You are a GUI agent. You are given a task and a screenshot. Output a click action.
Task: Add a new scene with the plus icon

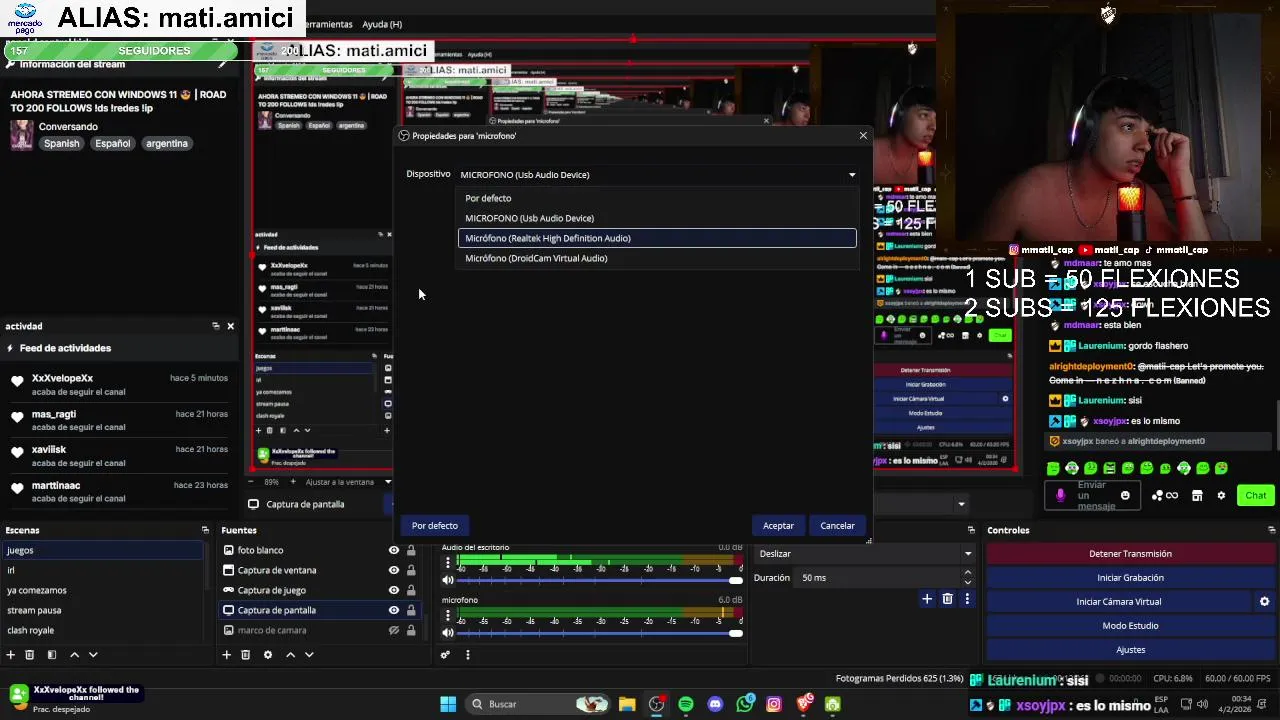click(11, 655)
